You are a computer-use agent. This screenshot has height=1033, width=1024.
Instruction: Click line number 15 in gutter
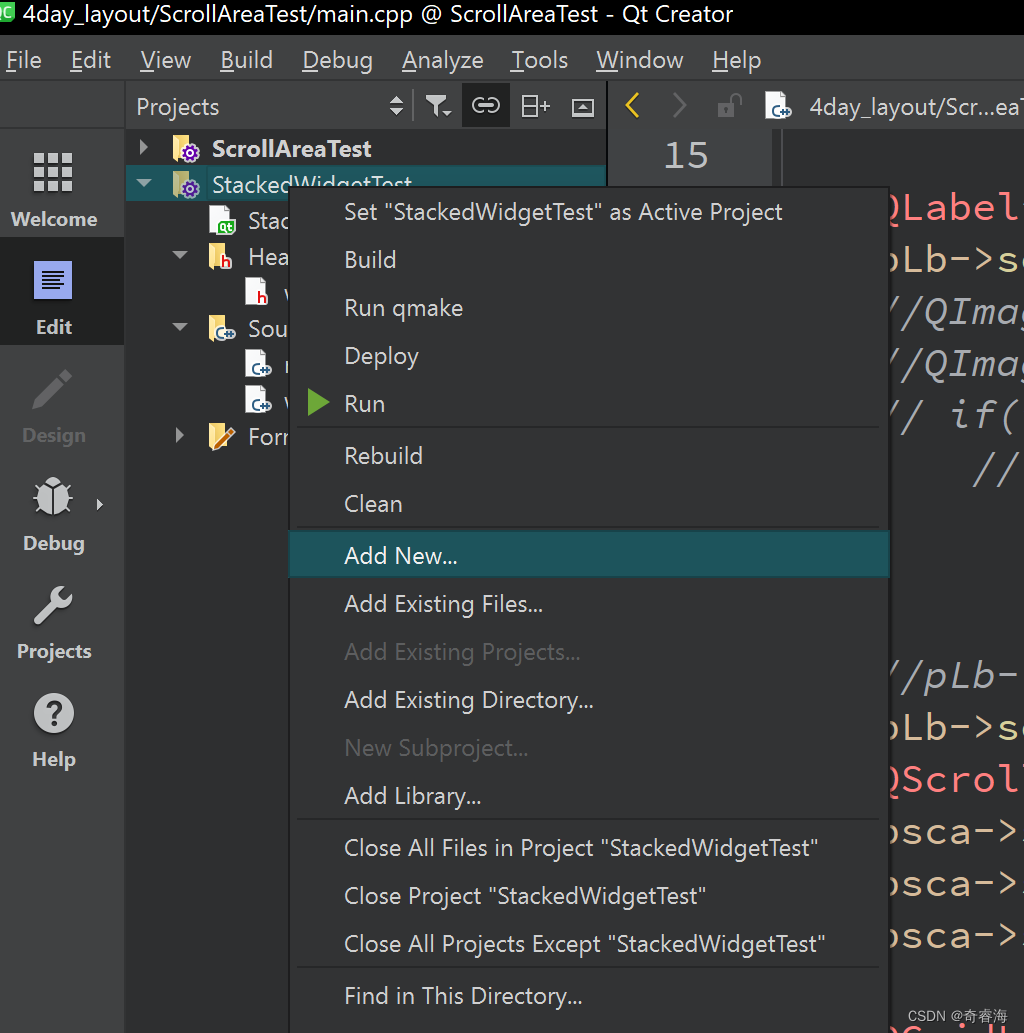(686, 155)
